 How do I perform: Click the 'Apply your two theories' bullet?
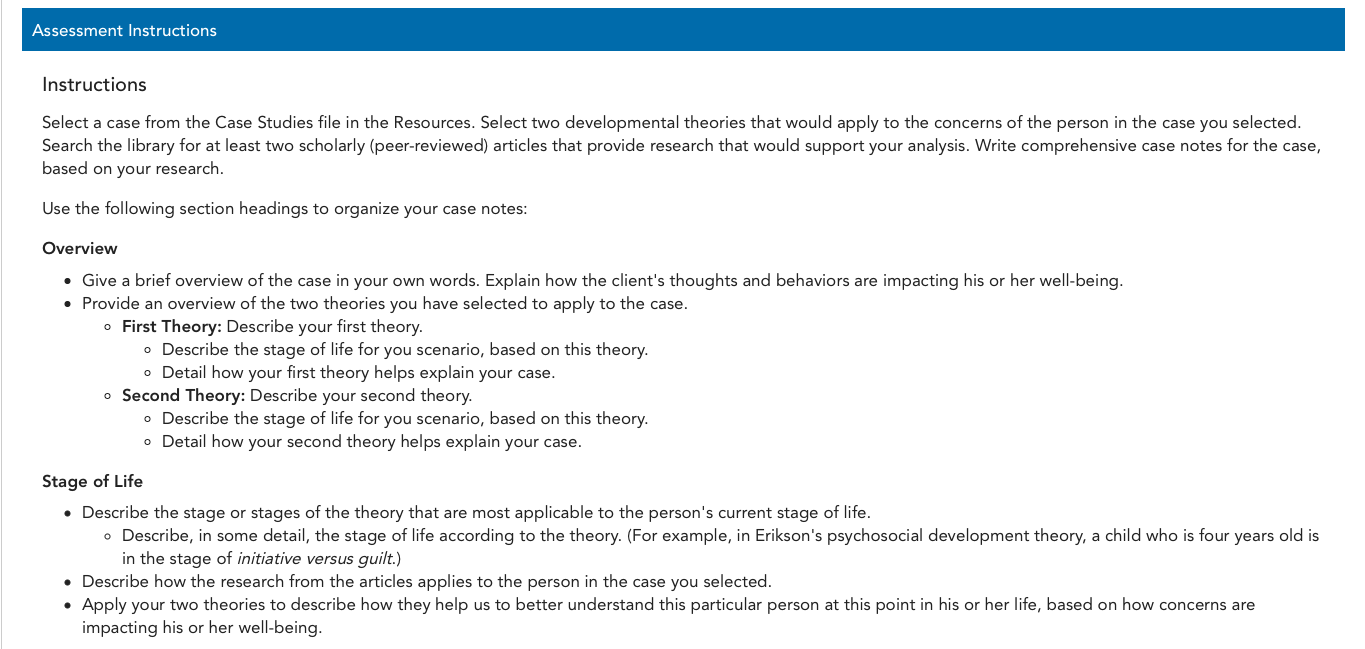668,616
